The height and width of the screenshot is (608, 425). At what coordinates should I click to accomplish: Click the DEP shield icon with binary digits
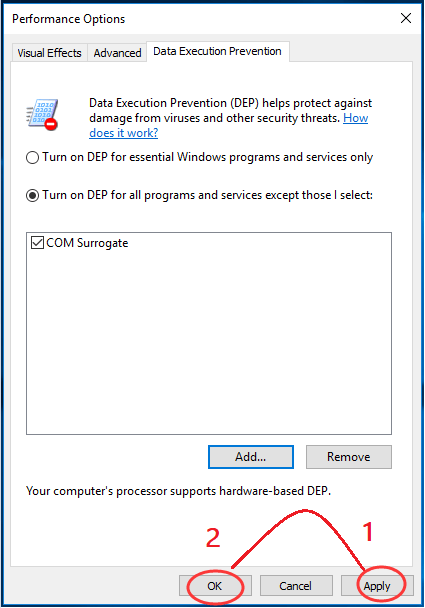click(42, 114)
